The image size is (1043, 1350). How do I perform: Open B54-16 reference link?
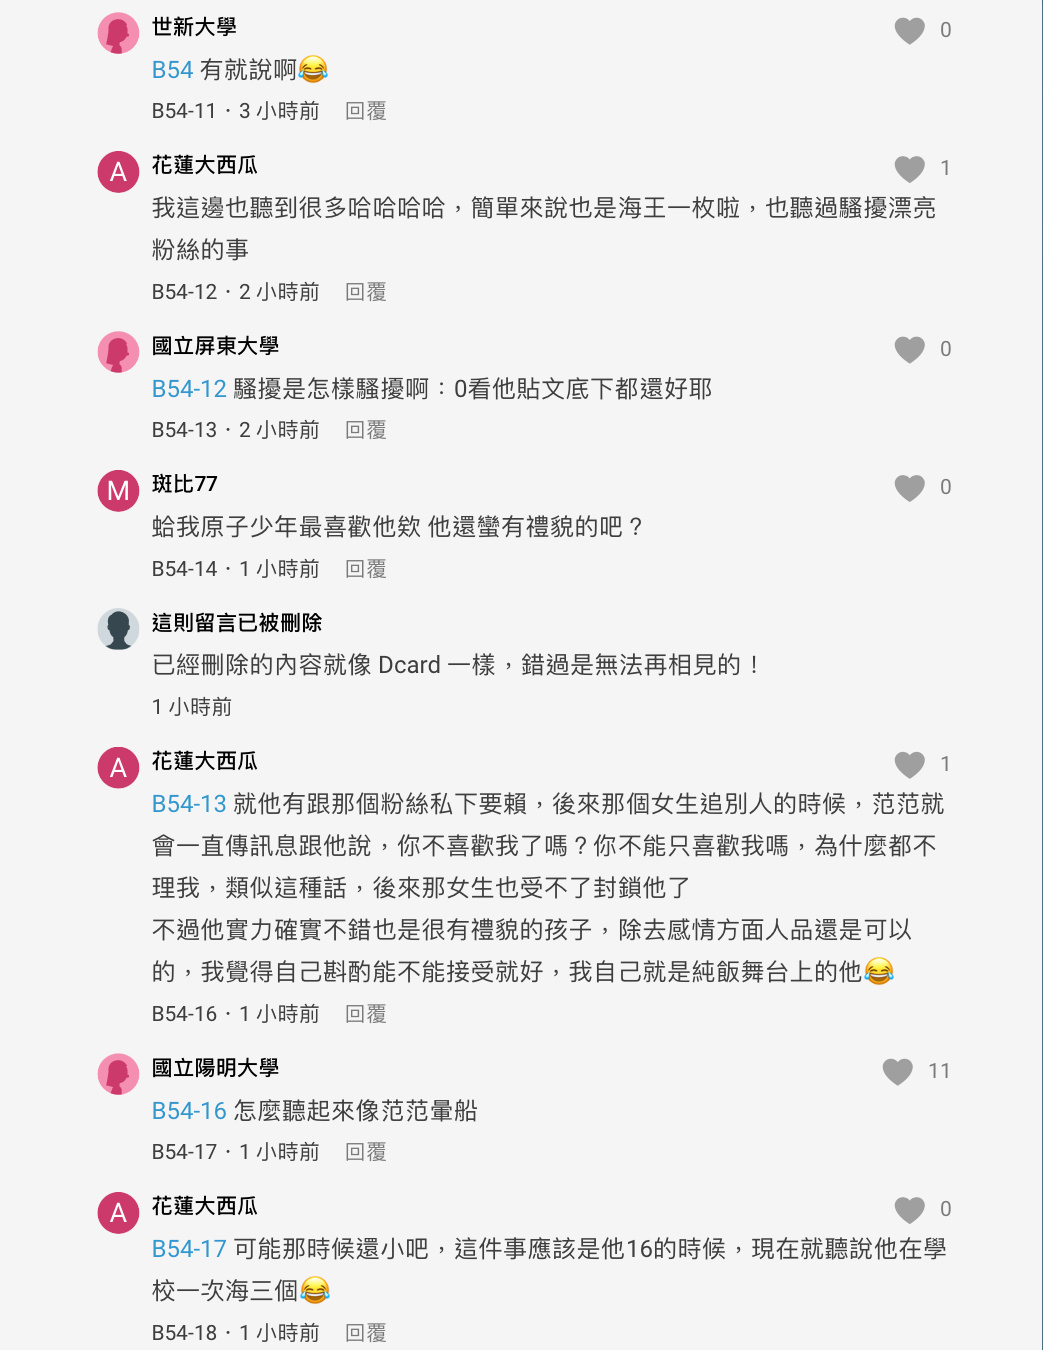189,1111
